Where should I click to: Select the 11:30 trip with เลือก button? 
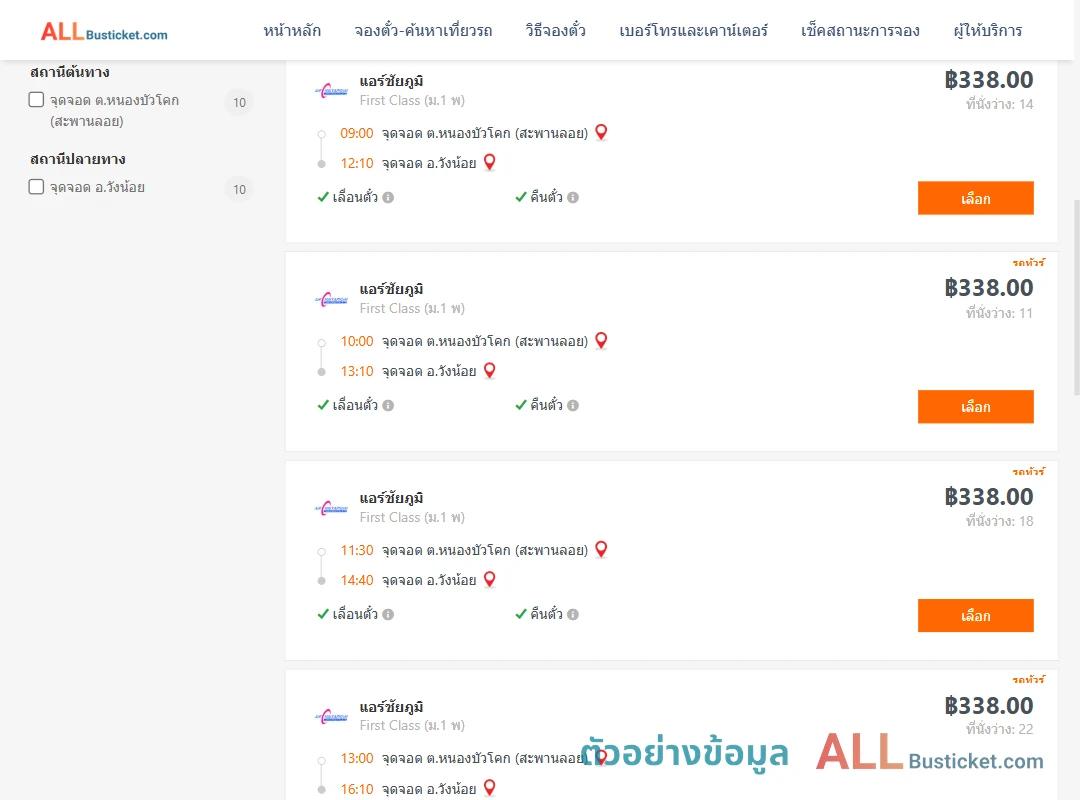point(975,615)
